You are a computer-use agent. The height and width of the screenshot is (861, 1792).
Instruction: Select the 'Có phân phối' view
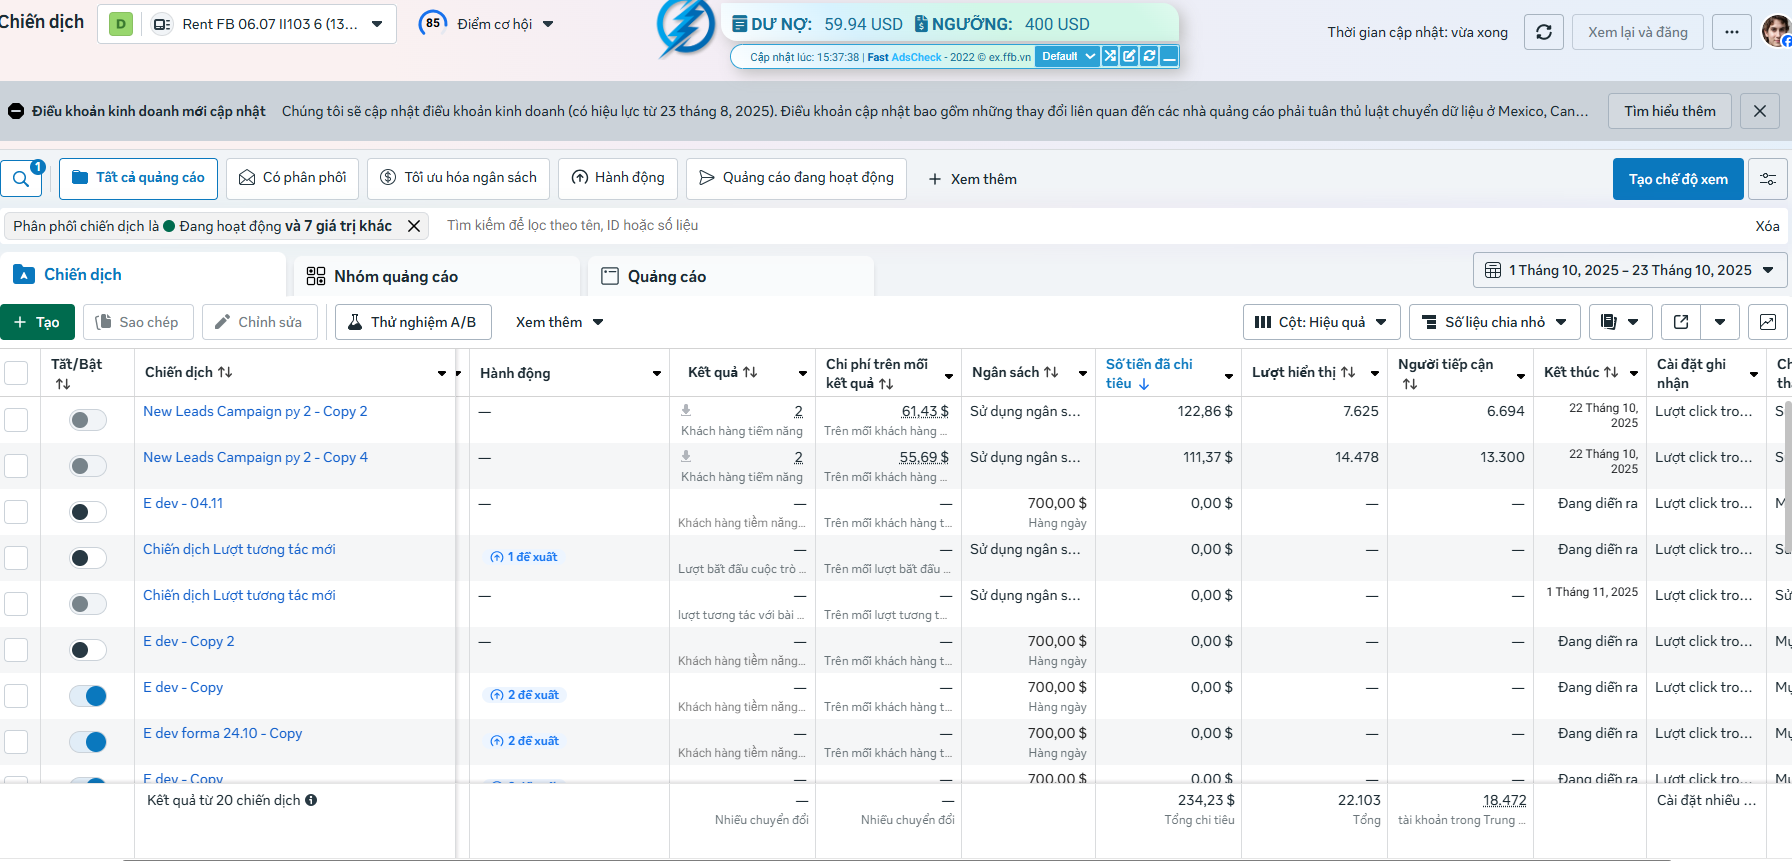[x=292, y=178]
